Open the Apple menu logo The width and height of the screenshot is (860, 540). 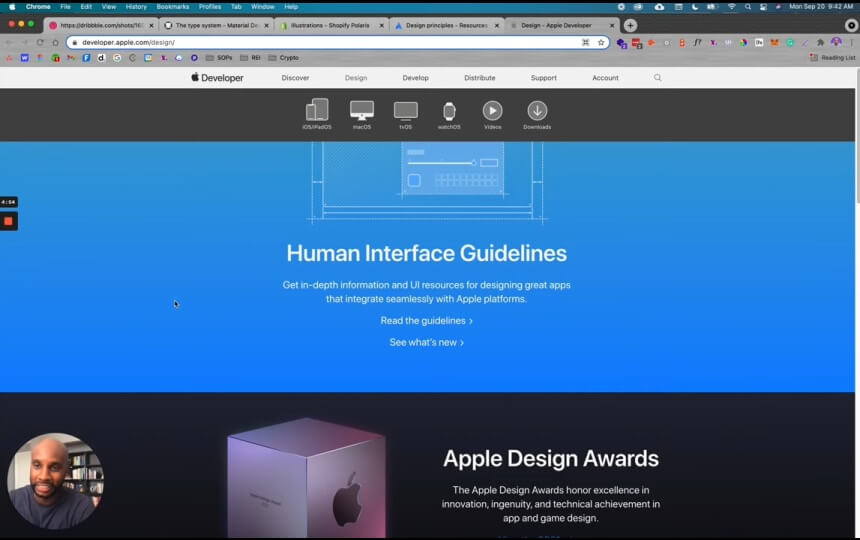[12, 7]
